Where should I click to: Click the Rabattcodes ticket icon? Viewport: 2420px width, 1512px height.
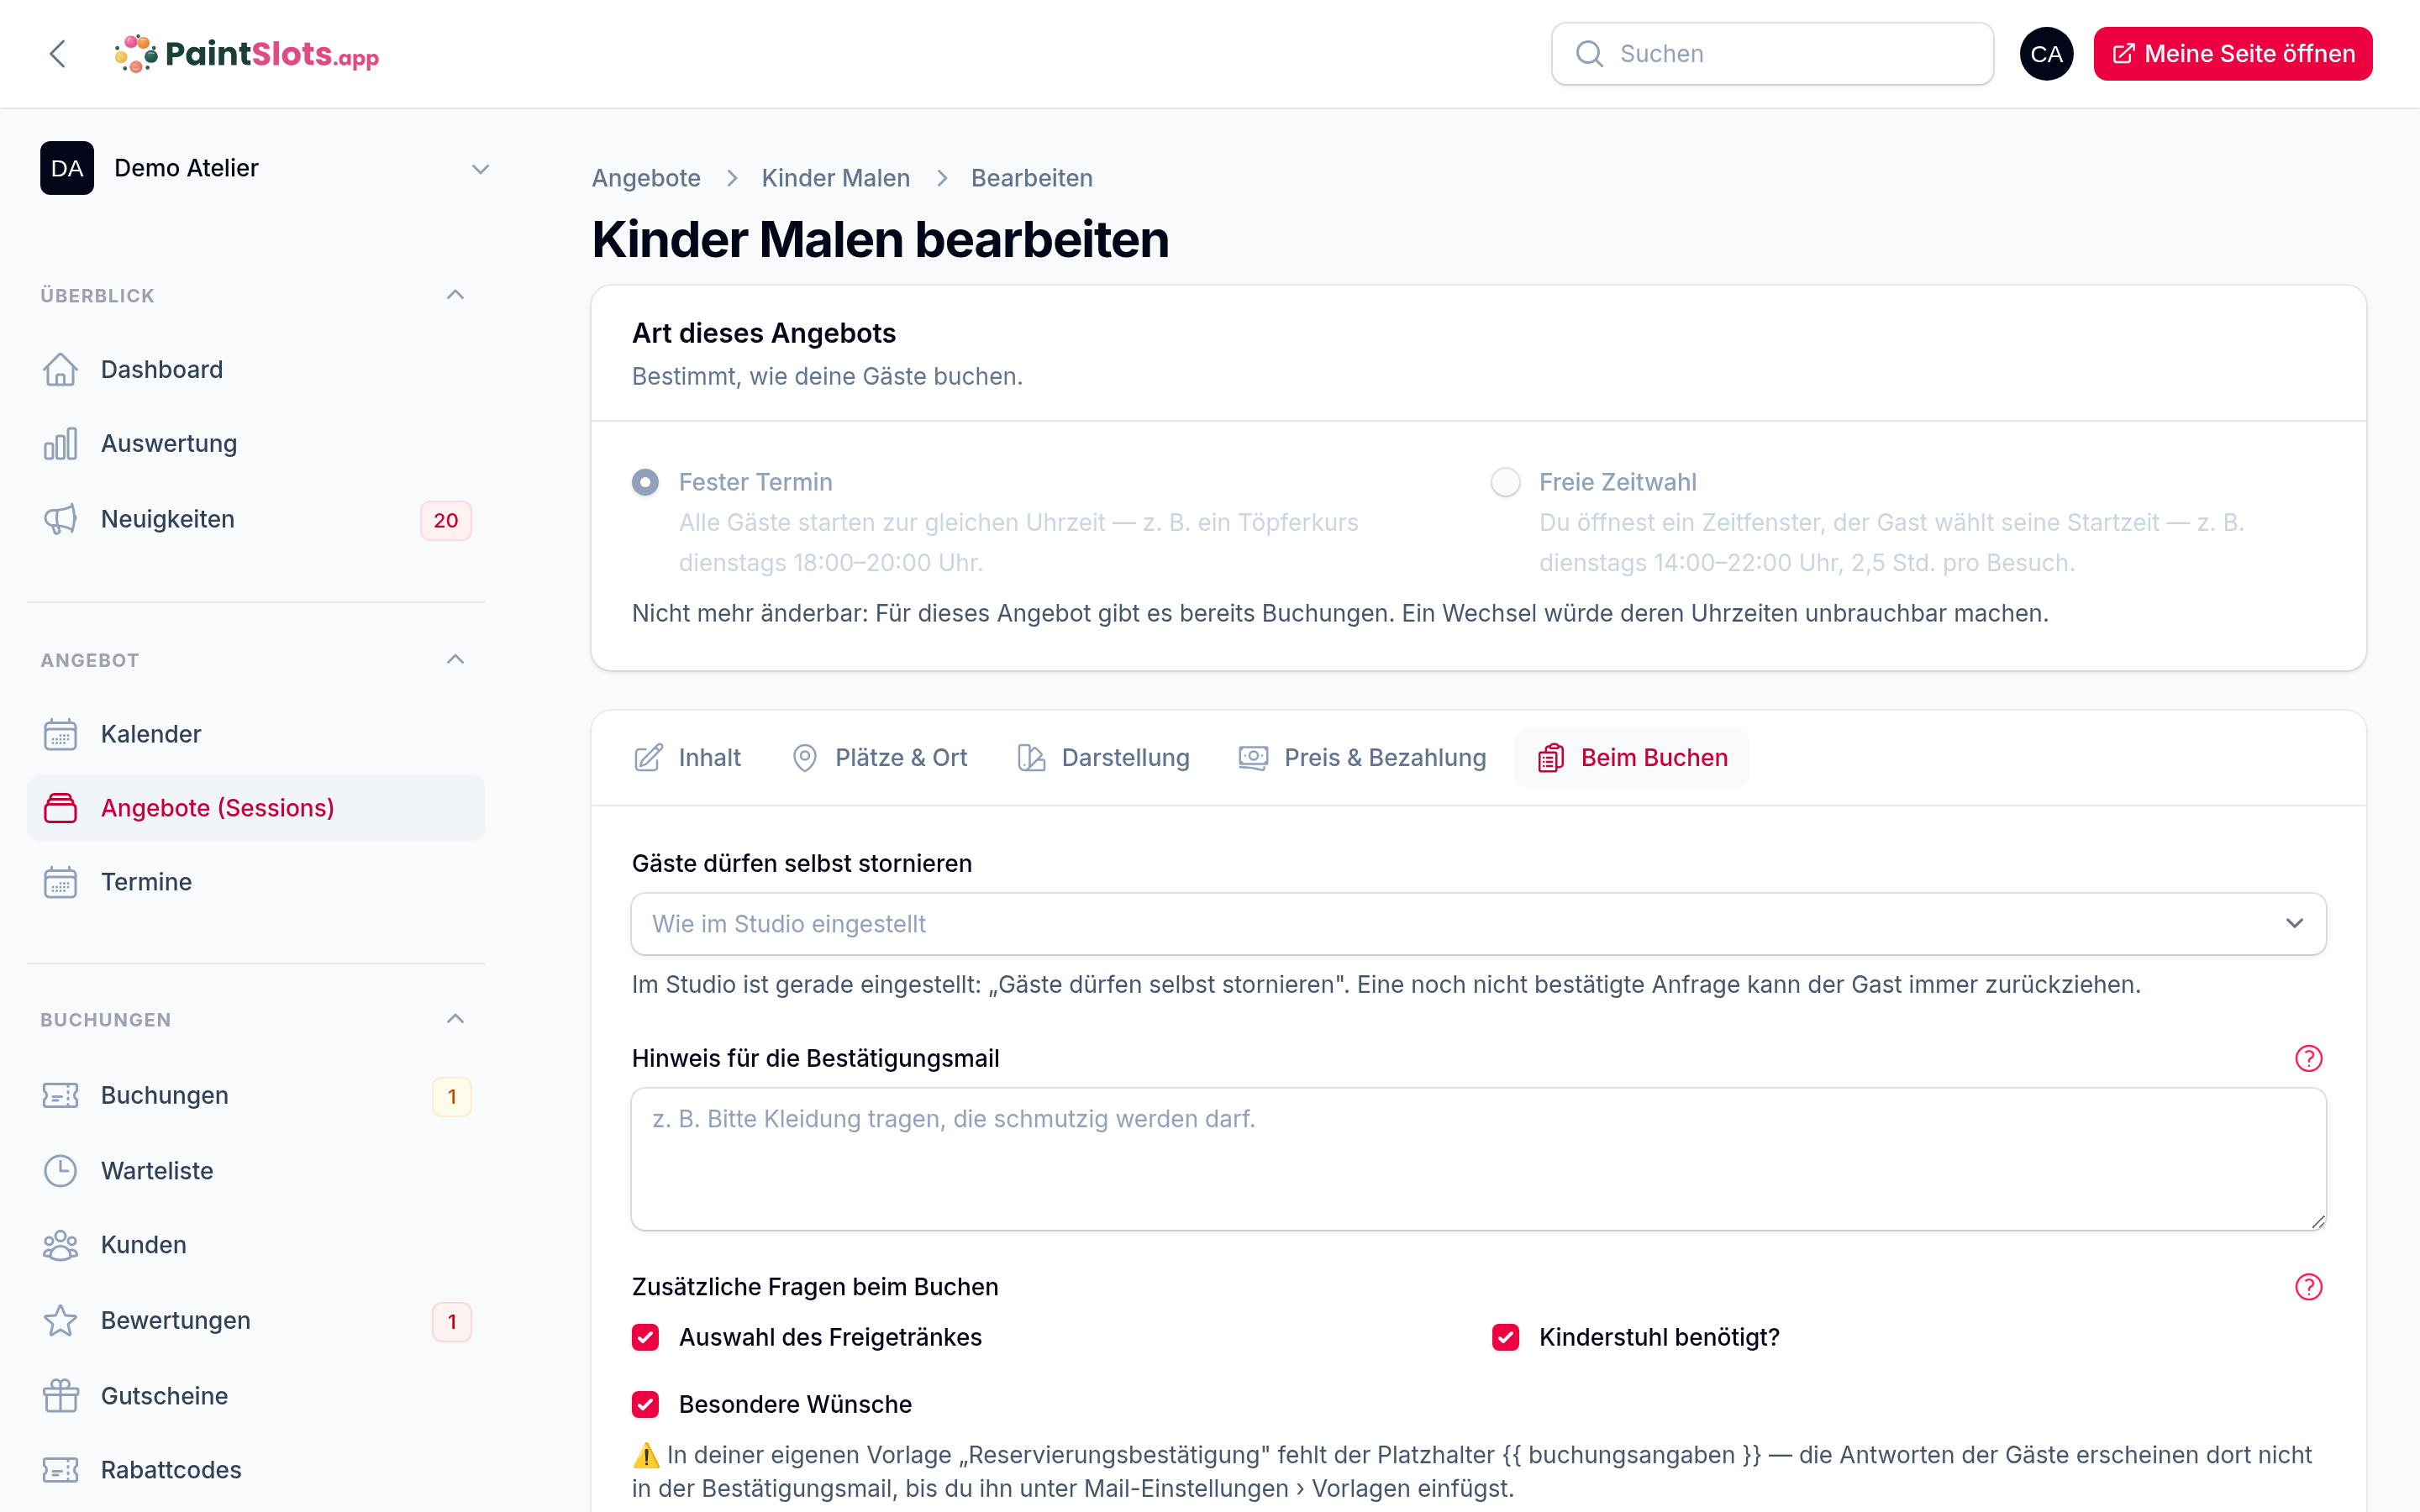coord(60,1470)
